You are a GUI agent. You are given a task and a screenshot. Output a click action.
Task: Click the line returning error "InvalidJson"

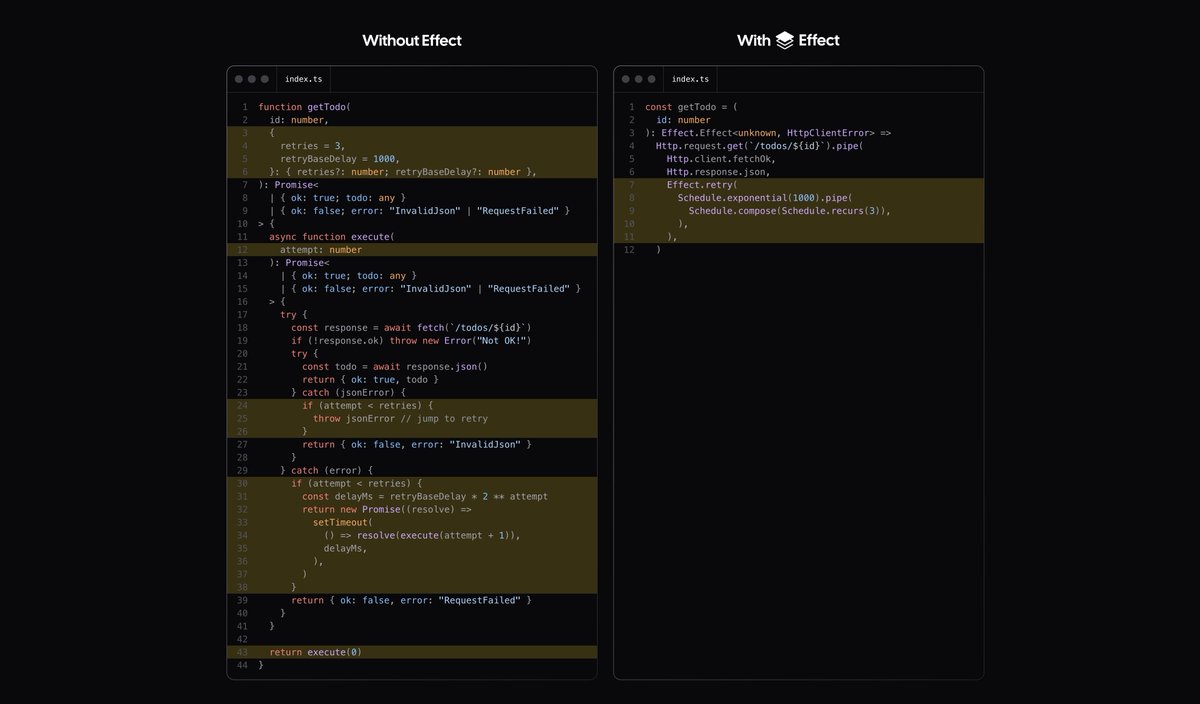pos(417,445)
